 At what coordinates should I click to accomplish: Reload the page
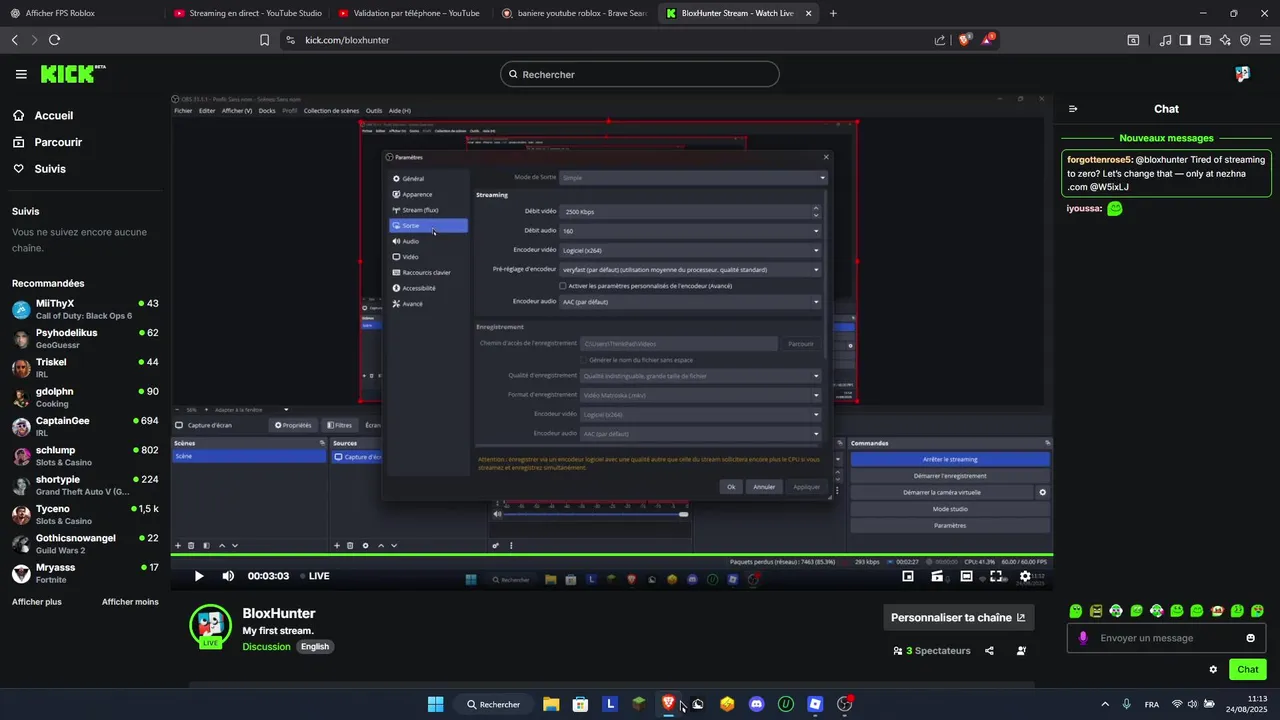(54, 40)
